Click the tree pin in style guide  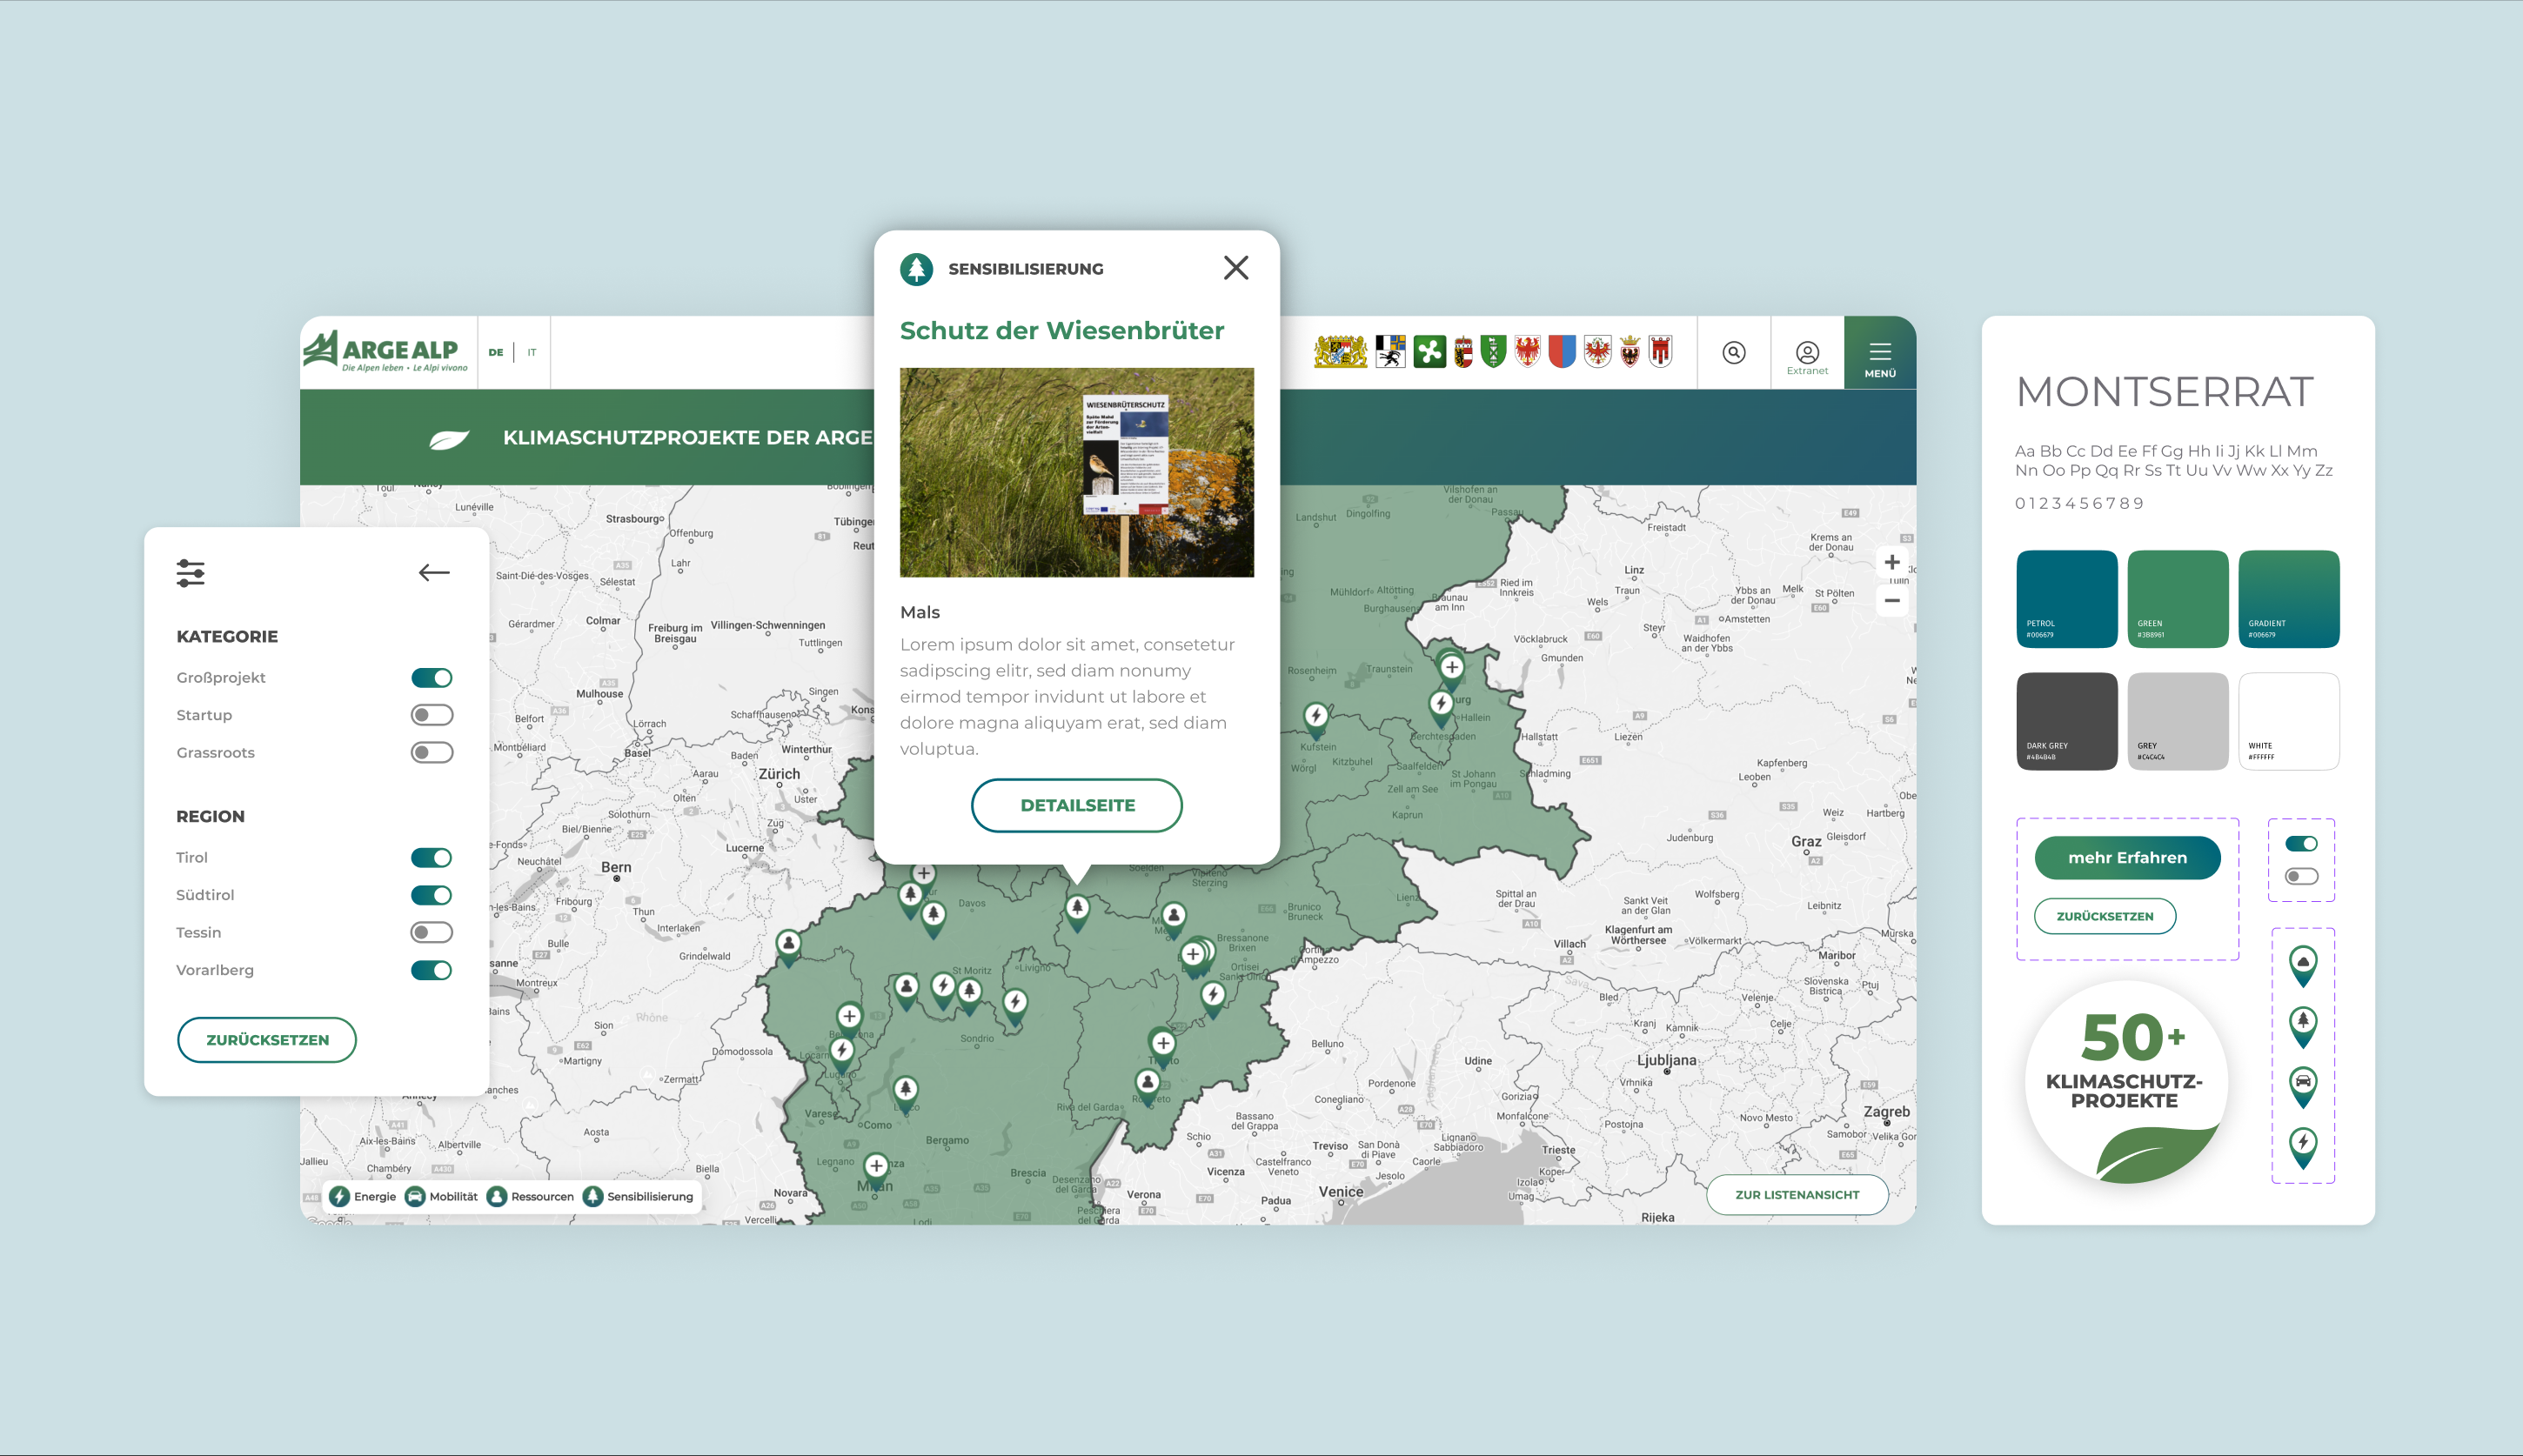pos(2303,1026)
